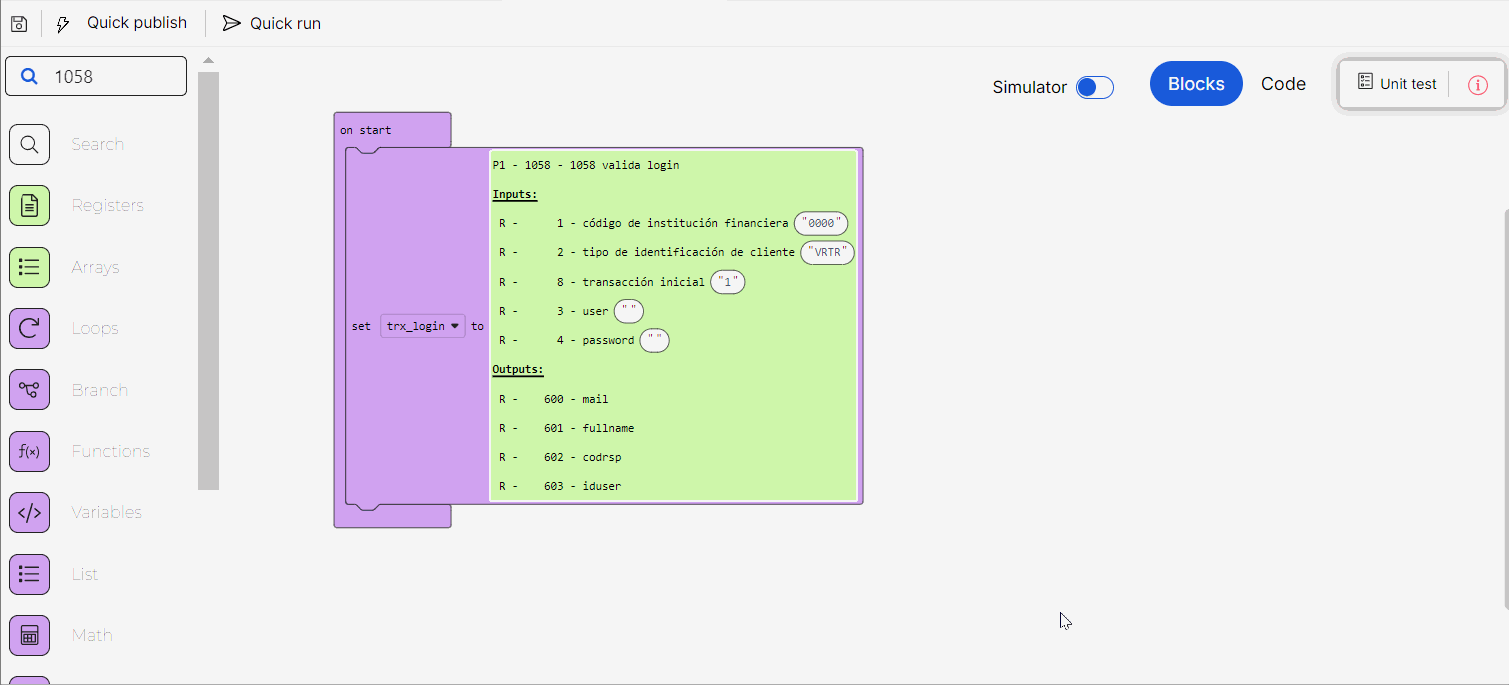Open the Branch category icon
Screen dimensions: 1509x685
click(29, 390)
